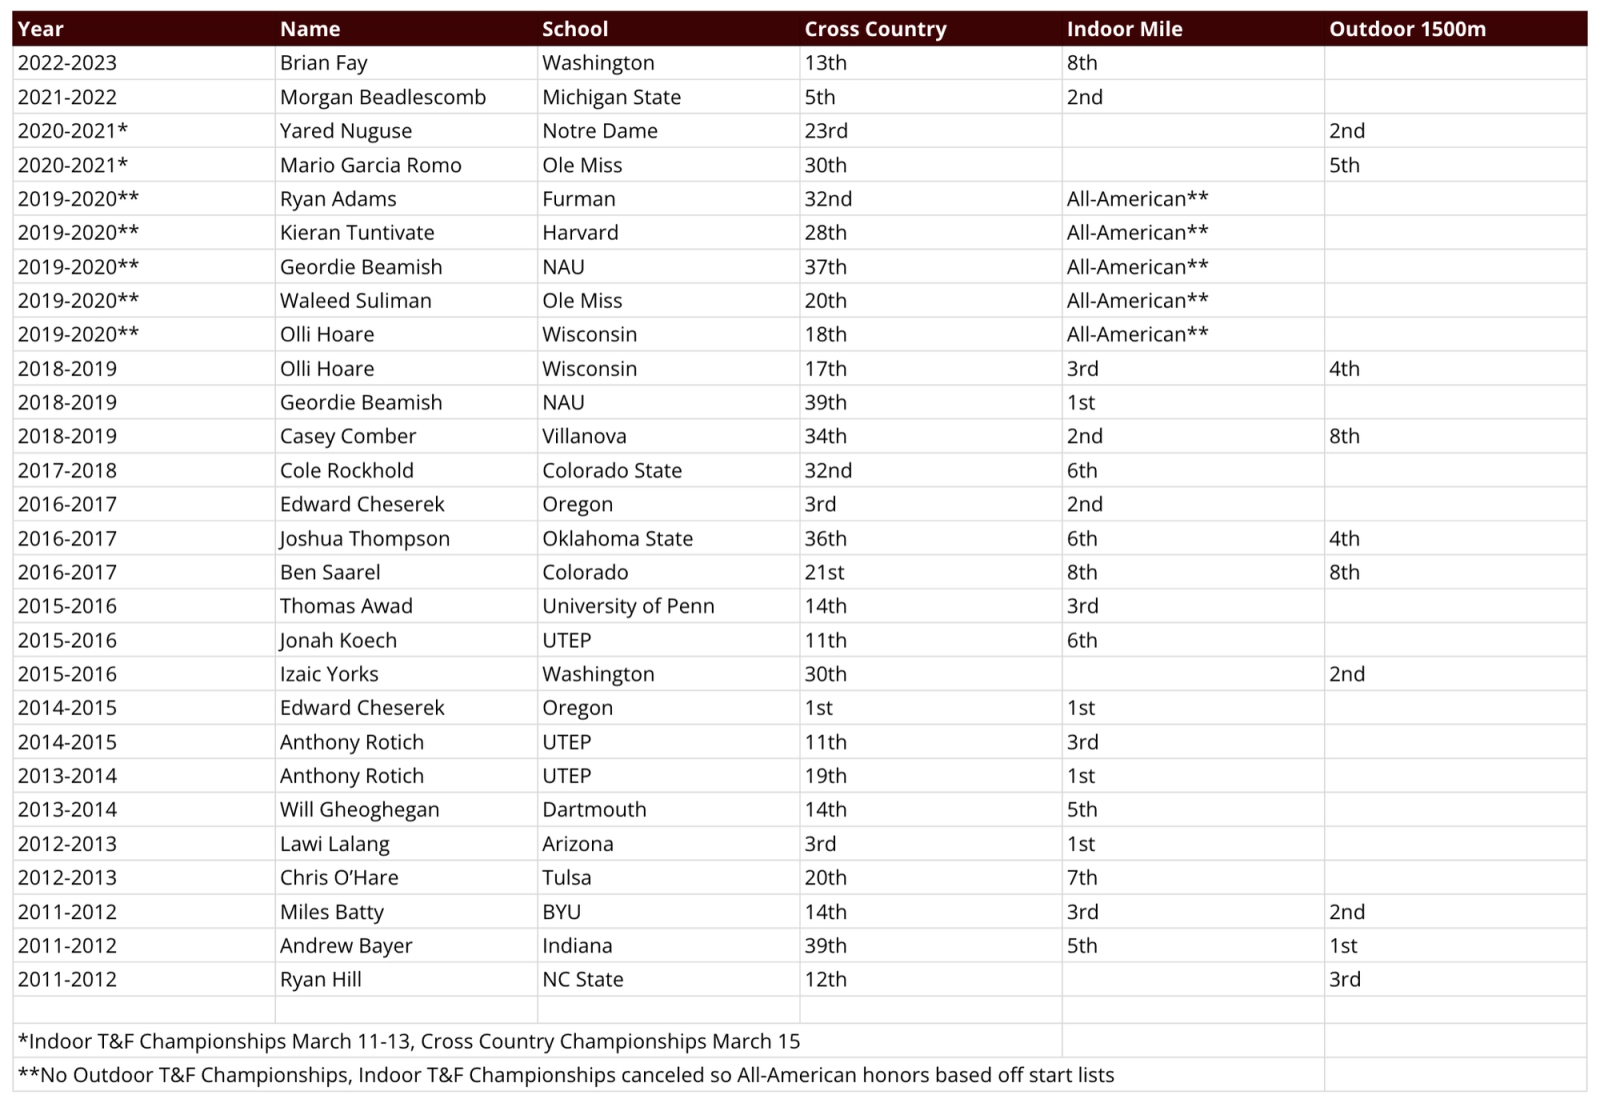This screenshot has height=1103, width=1600.
Task: Select the Andrew Bayer name cell
Action: click(x=406, y=945)
